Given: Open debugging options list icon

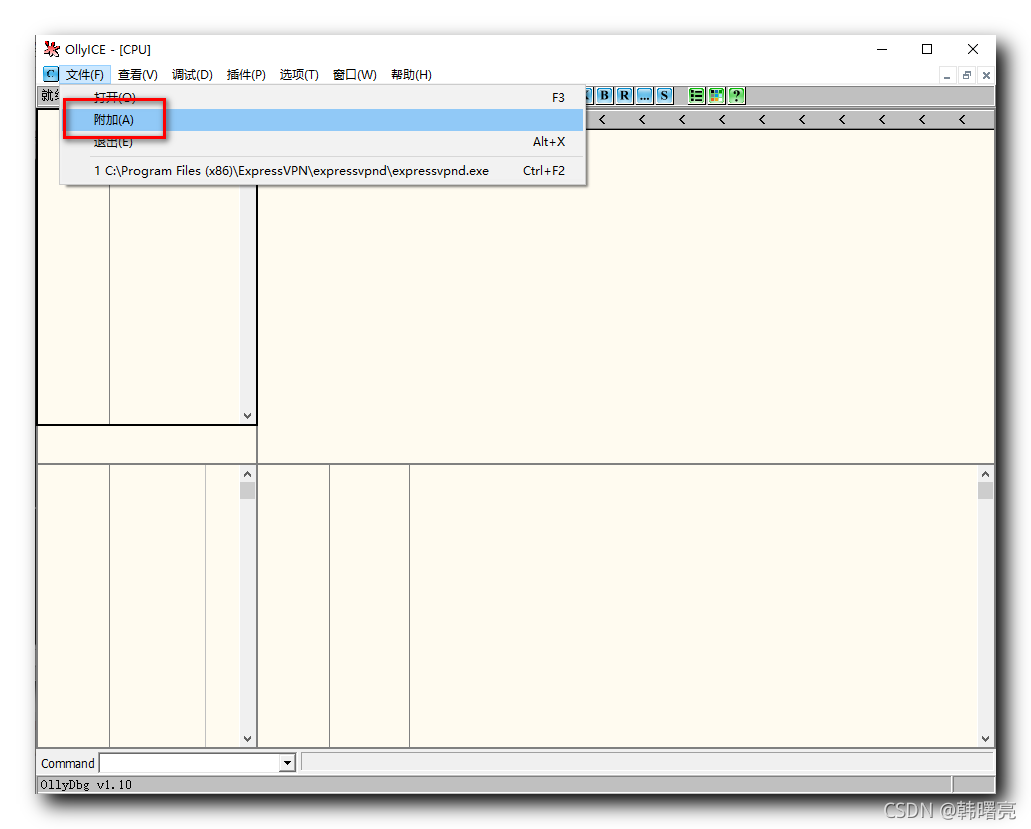Looking at the screenshot, I should 696,95.
